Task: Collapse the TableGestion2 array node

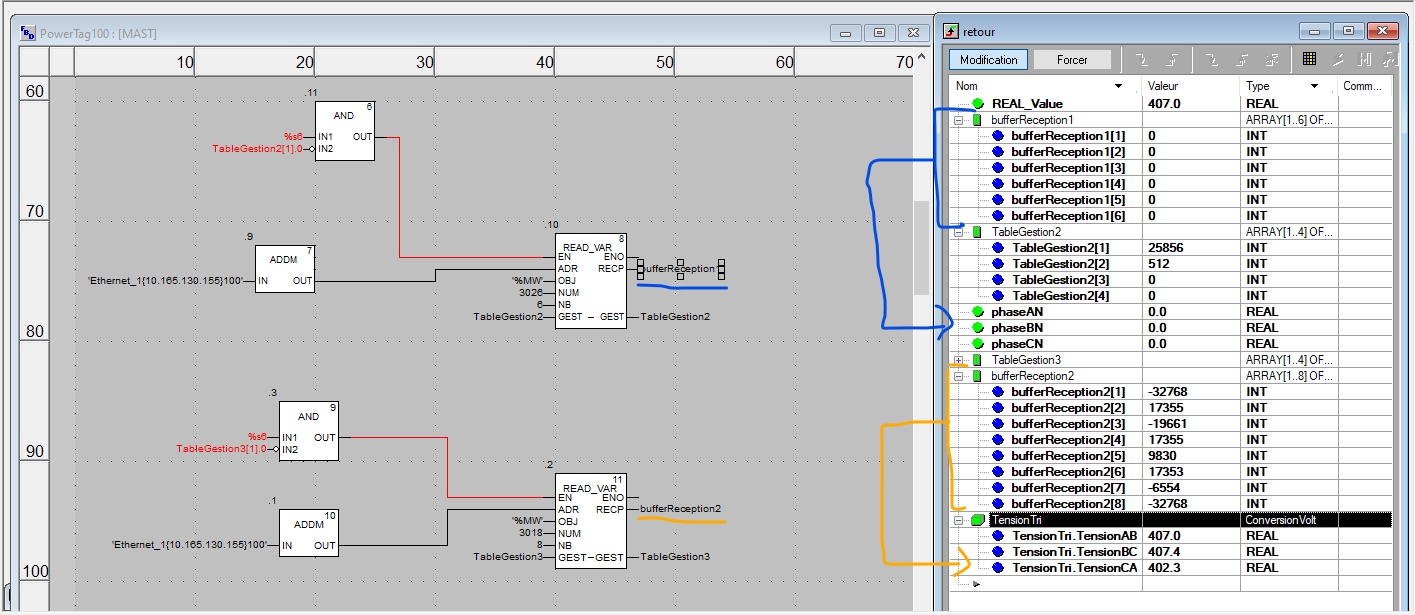Action: point(959,232)
